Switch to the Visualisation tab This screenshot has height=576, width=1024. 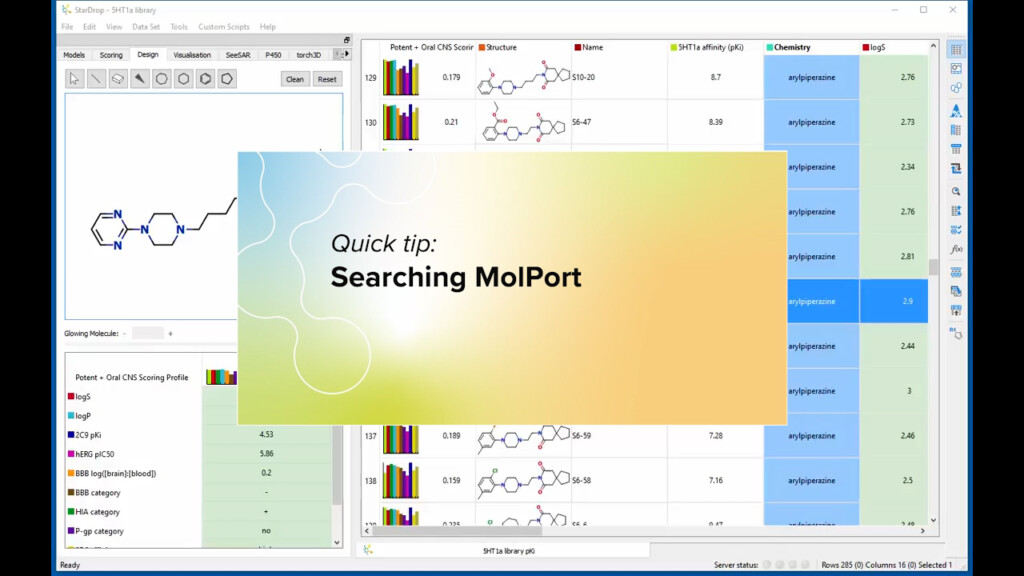tap(193, 54)
